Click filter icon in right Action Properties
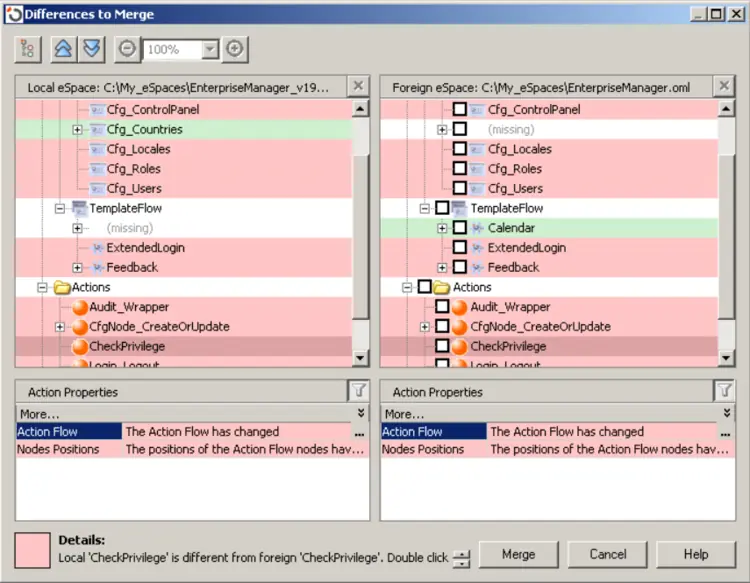Image resolution: width=750 pixels, height=583 pixels. pos(722,391)
